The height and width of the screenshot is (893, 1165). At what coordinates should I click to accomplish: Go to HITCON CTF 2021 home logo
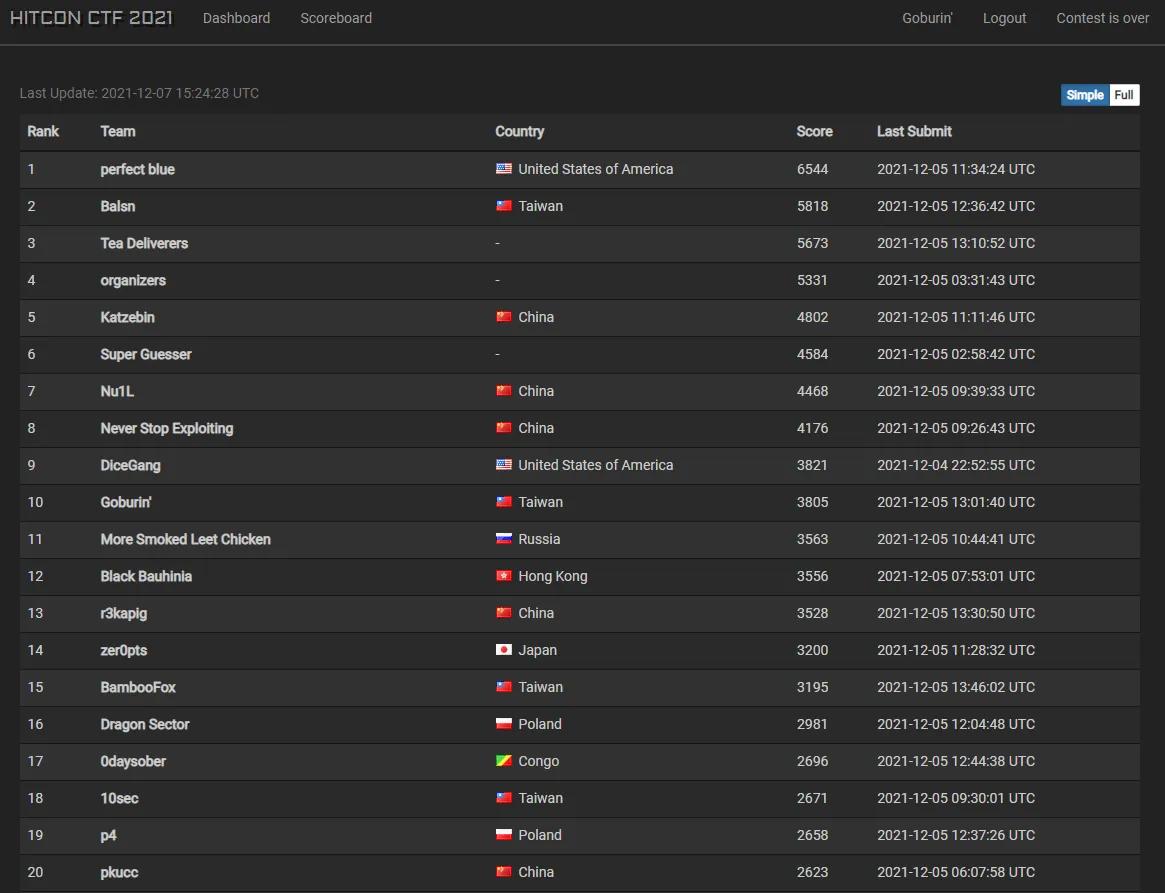[x=91, y=18]
